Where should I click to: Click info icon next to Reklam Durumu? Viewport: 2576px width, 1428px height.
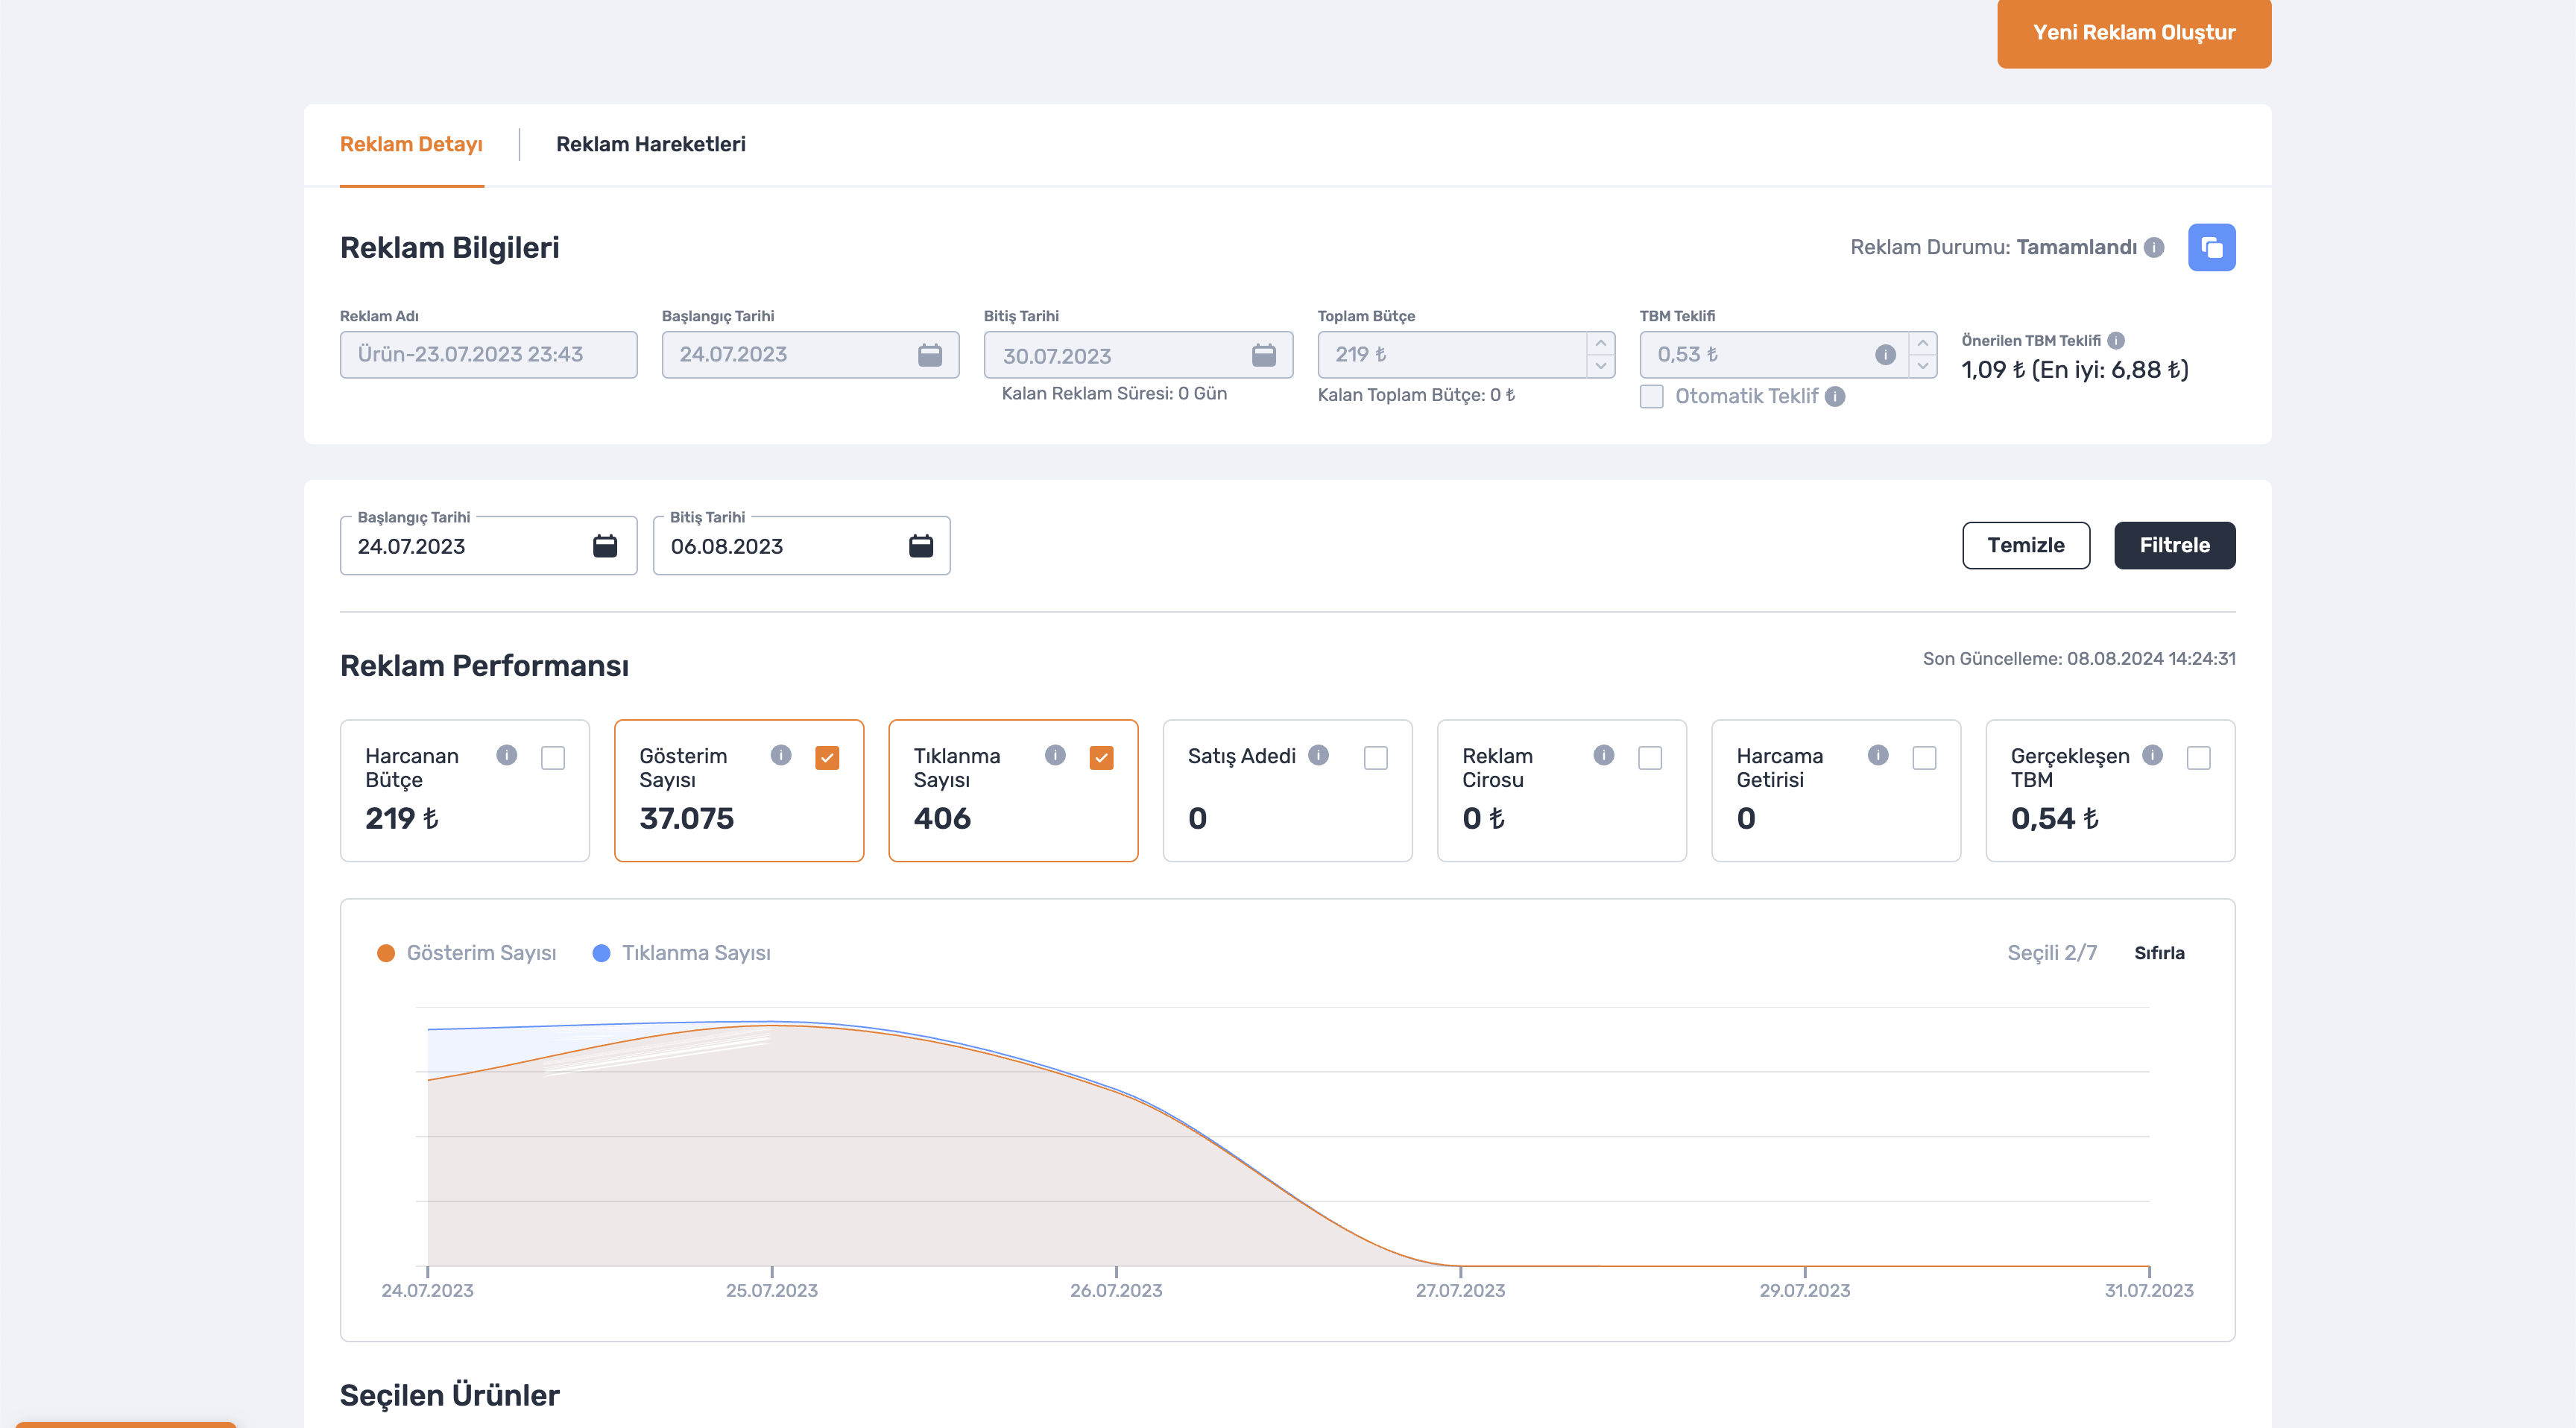pos(2154,247)
